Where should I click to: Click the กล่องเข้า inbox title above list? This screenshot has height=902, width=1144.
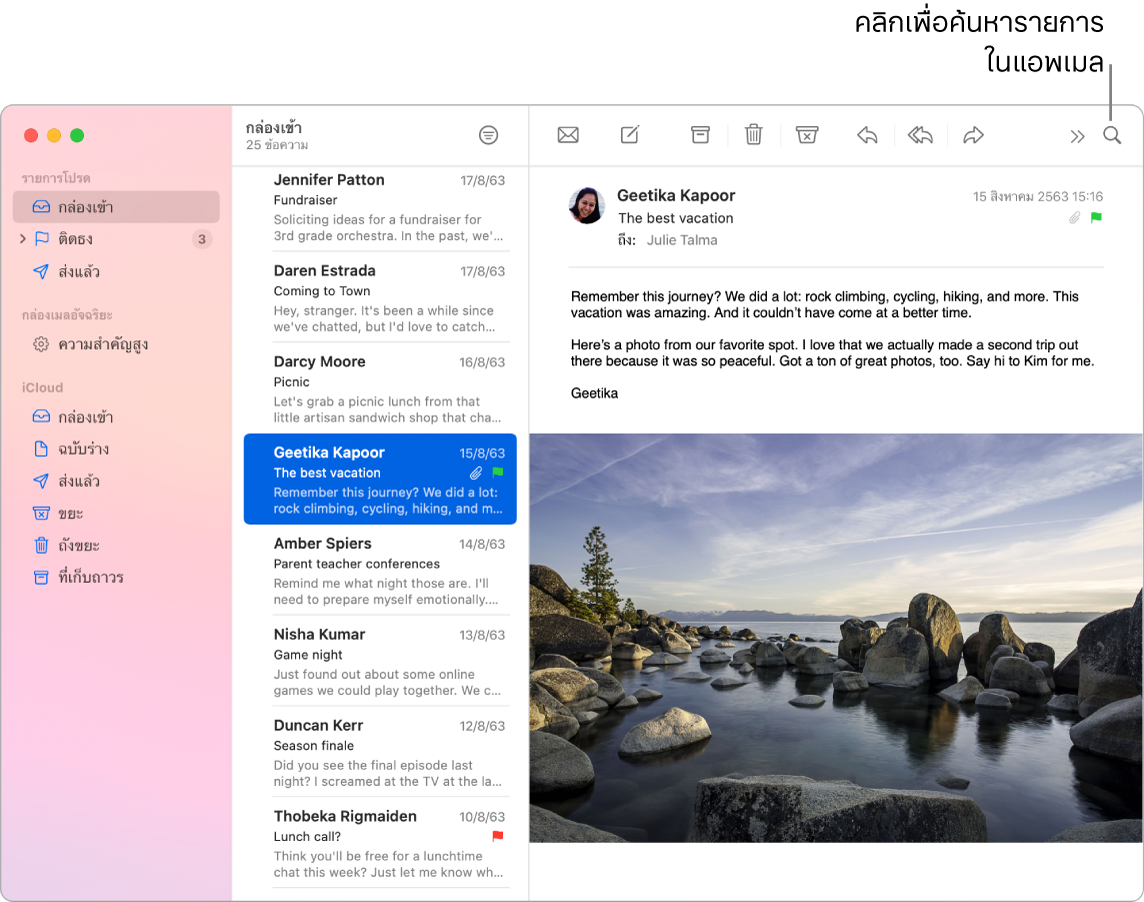(274, 128)
